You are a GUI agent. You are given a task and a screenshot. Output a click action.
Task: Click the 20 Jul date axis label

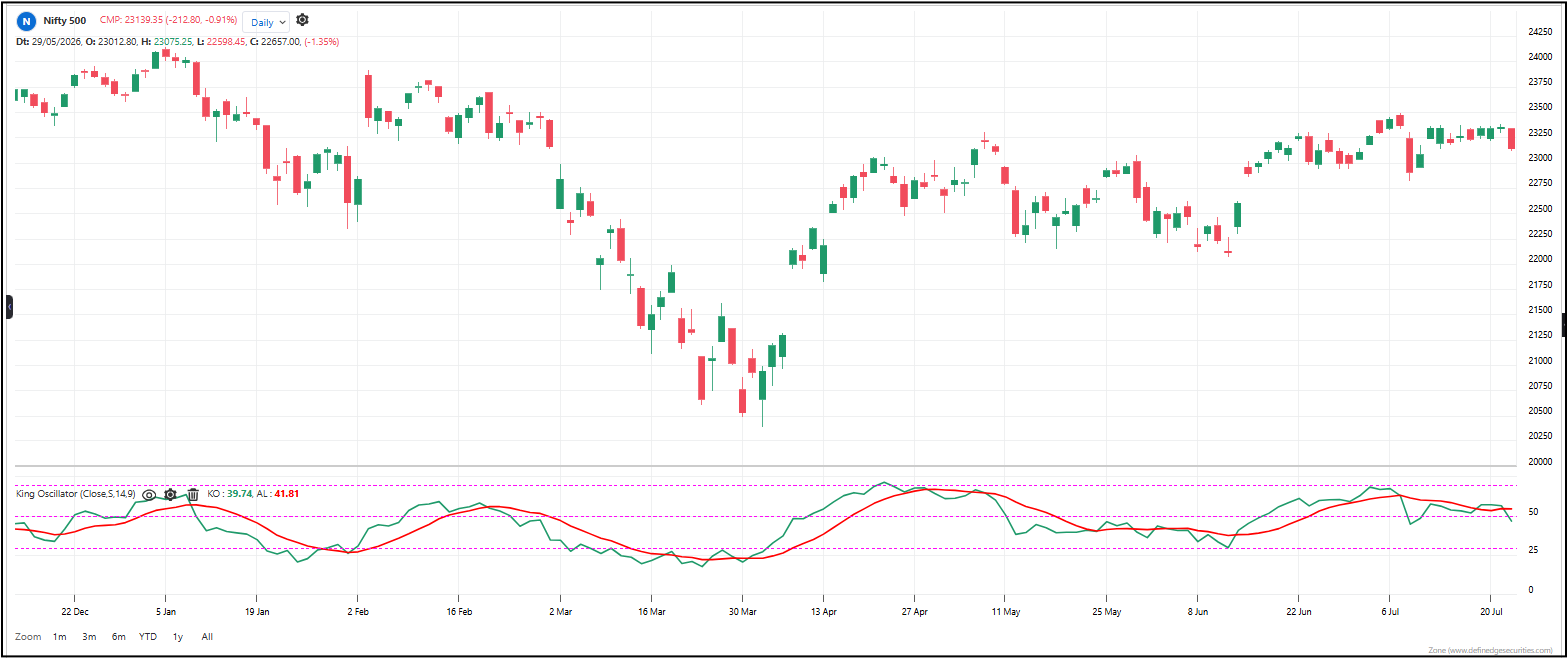point(1491,610)
